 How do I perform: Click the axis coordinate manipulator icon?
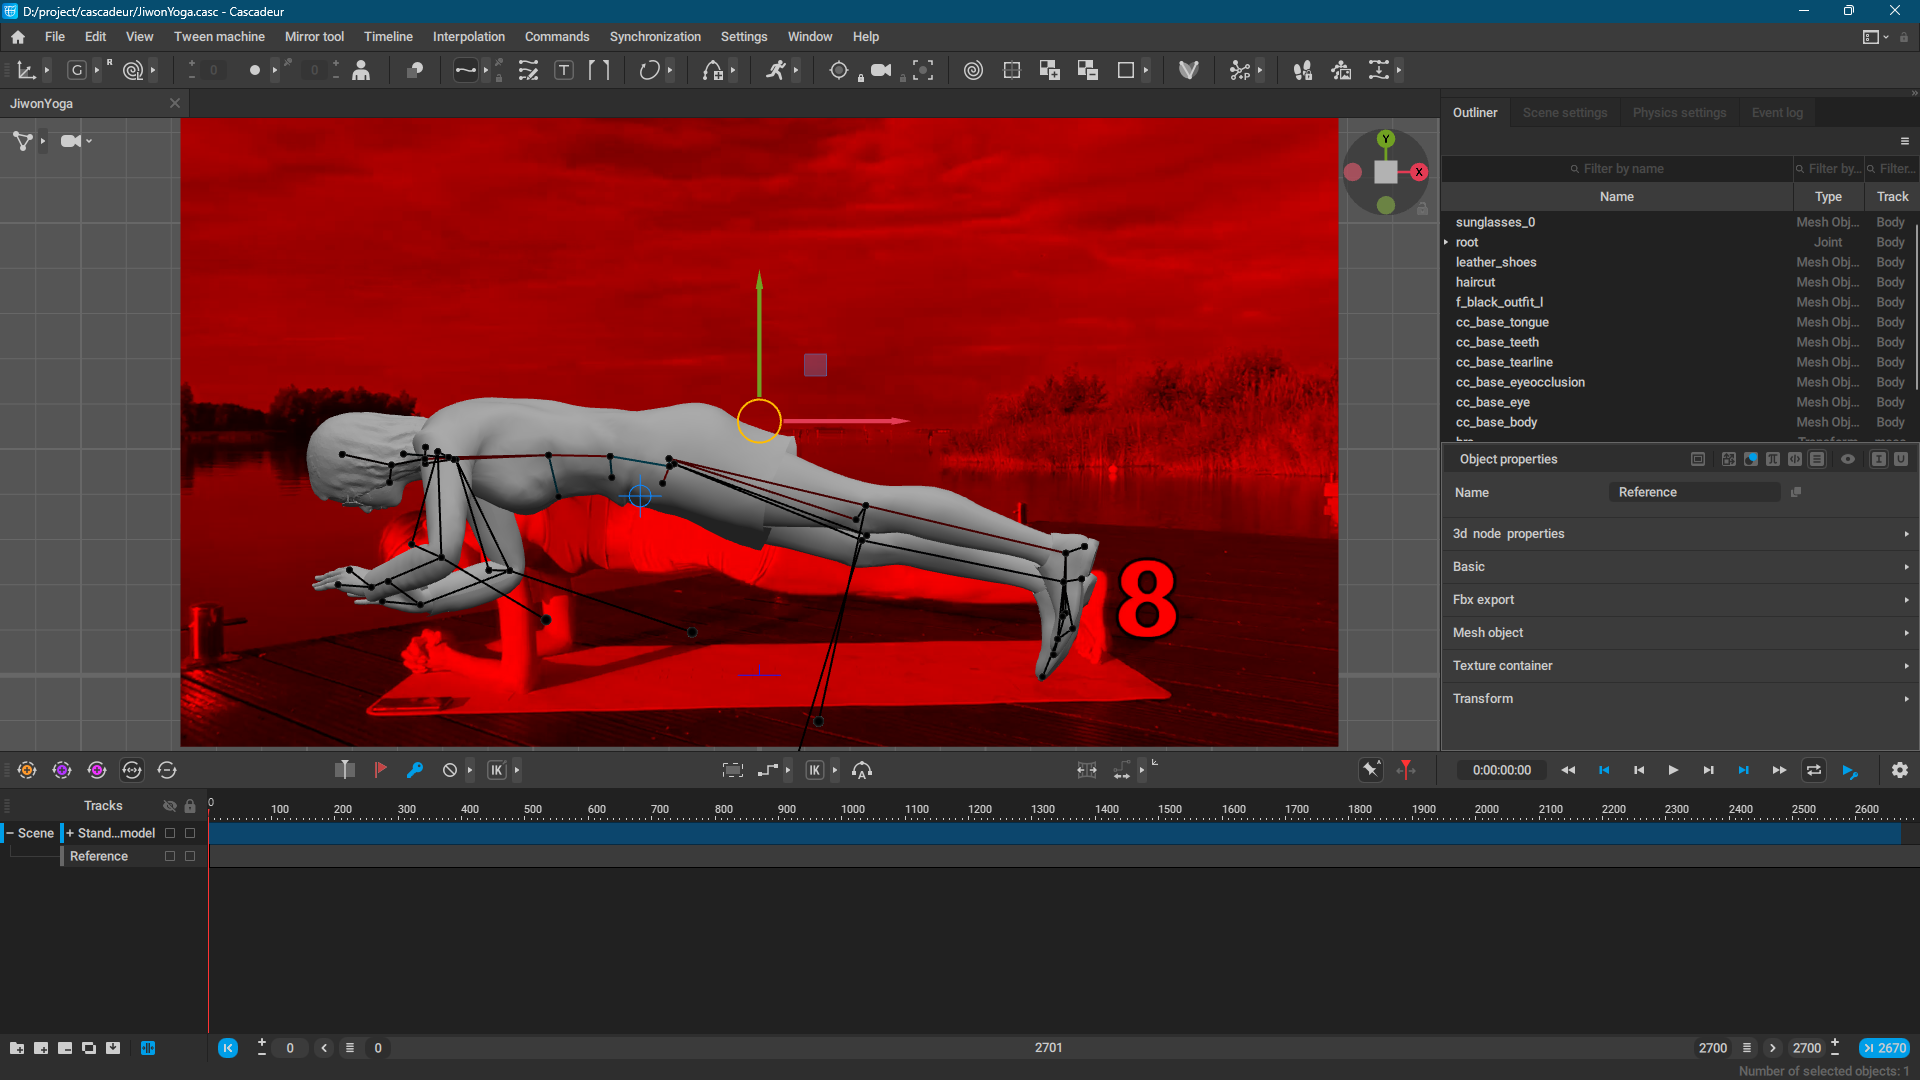point(26,70)
